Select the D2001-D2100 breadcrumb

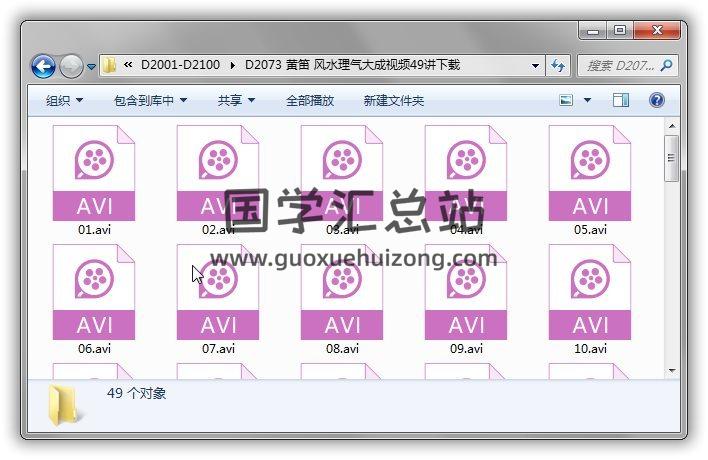tap(180, 65)
